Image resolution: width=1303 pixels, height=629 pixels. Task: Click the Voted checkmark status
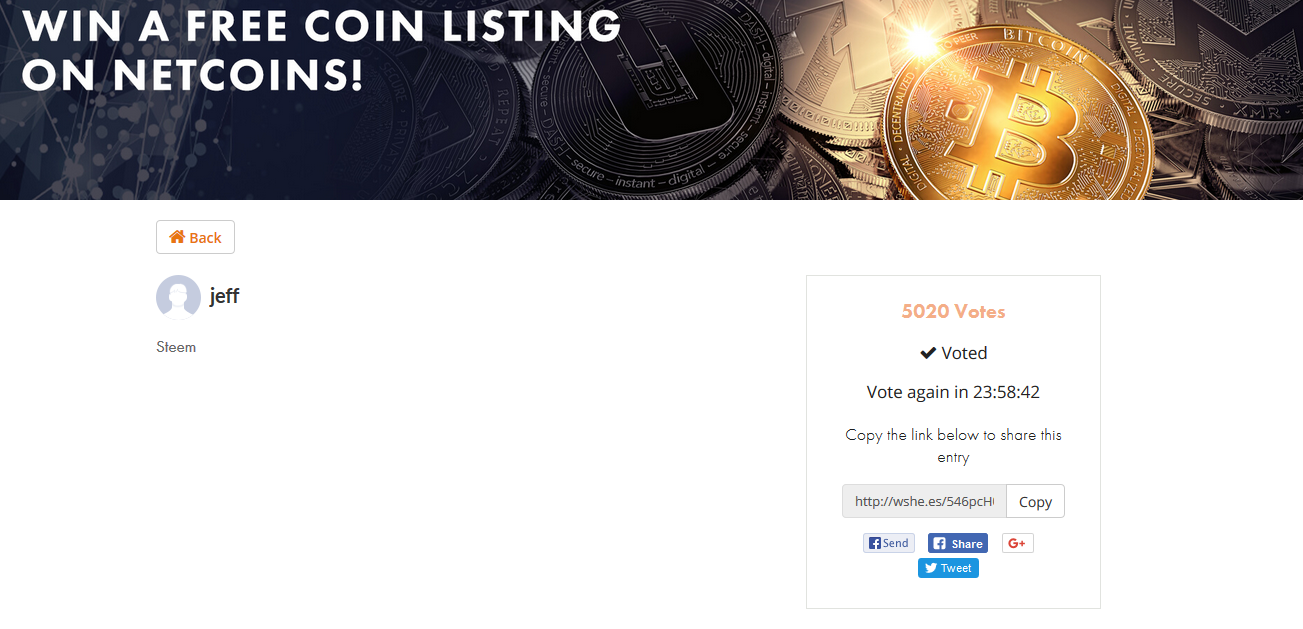point(953,353)
